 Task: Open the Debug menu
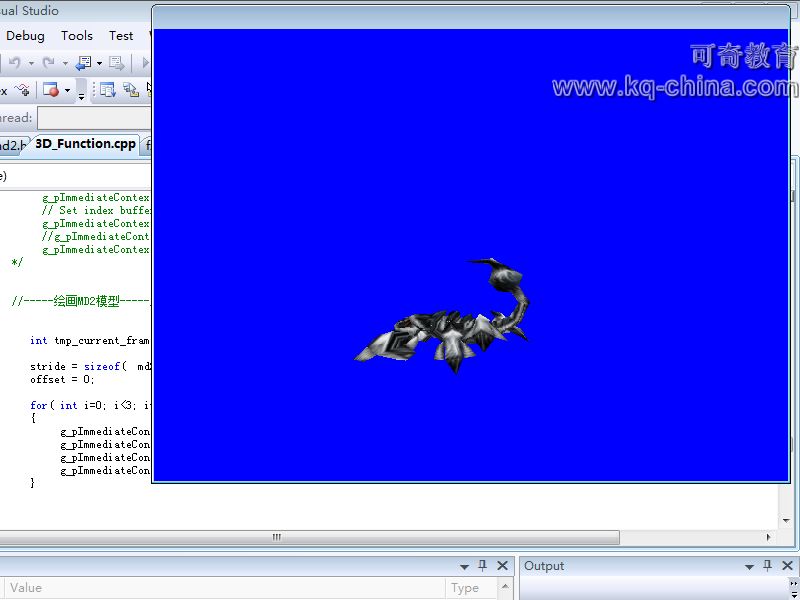pyautogui.click(x=25, y=35)
